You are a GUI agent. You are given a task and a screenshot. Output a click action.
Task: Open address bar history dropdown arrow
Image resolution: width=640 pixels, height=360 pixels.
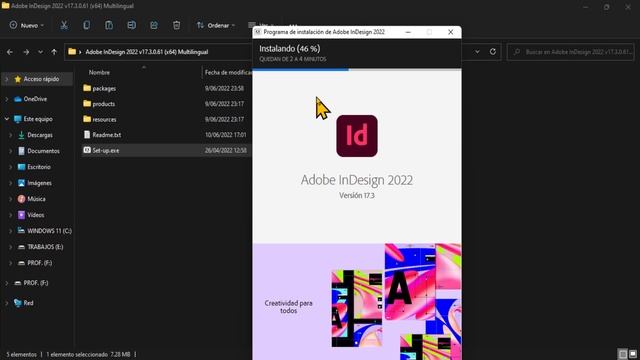(477, 52)
